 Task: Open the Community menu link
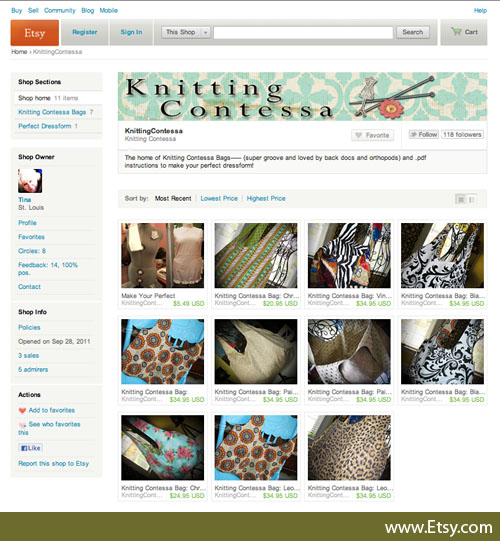click(x=60, y=10)
